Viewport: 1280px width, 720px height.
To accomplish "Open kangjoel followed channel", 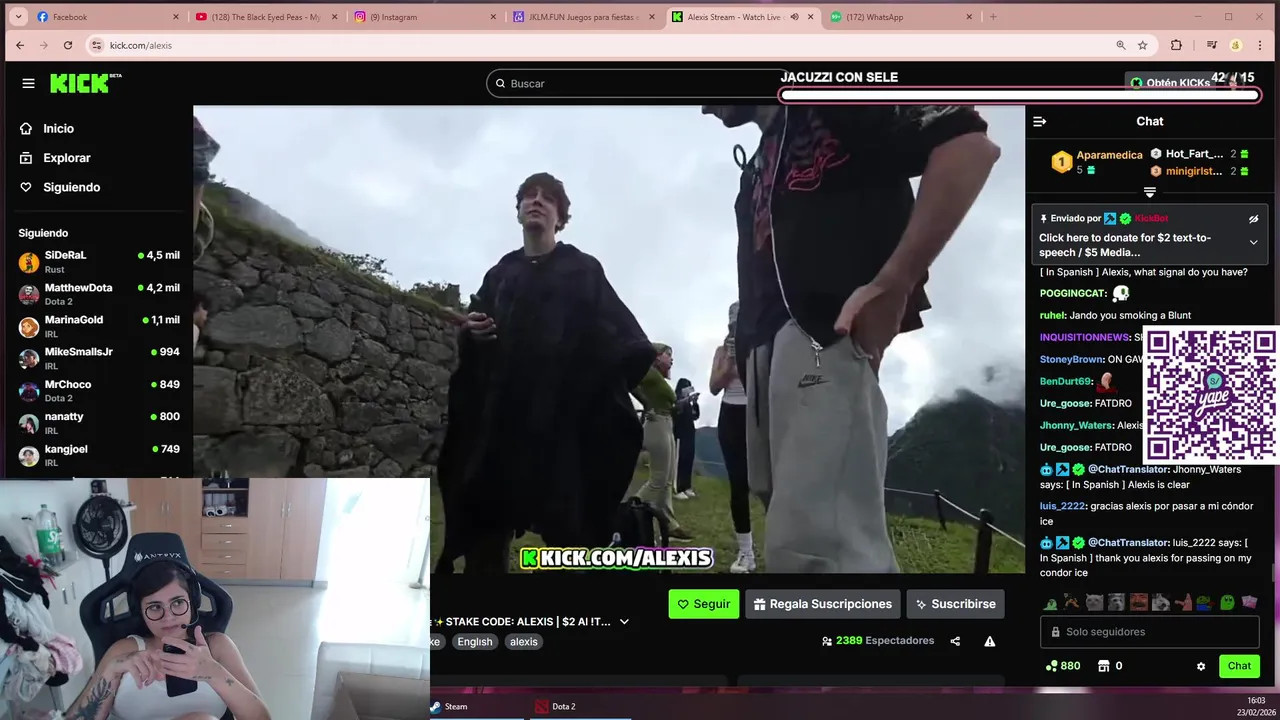I will 98,455.
